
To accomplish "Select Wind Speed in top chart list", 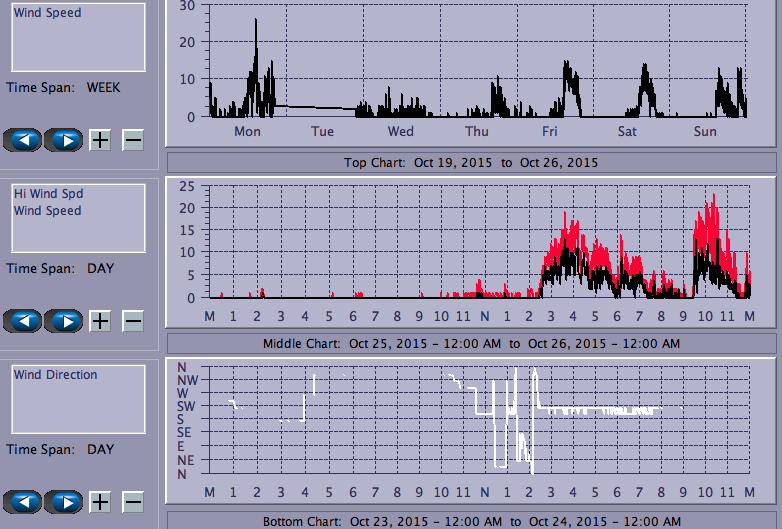I will coord(47,14).
